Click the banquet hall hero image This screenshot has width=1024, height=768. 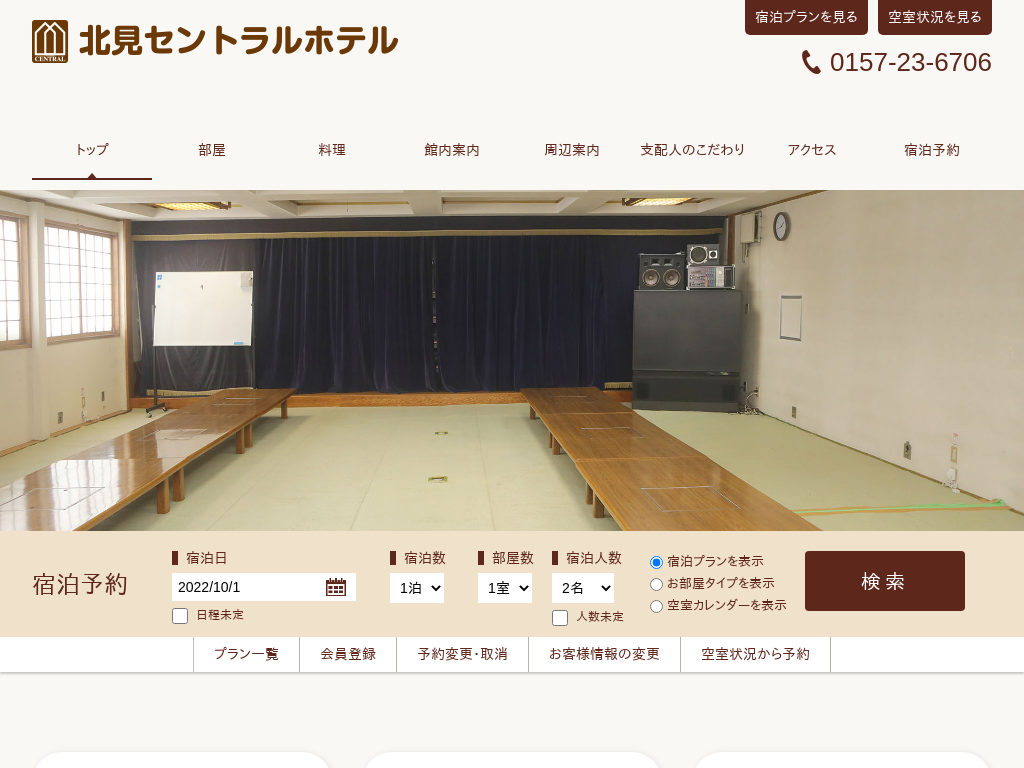tap(512, 360)
